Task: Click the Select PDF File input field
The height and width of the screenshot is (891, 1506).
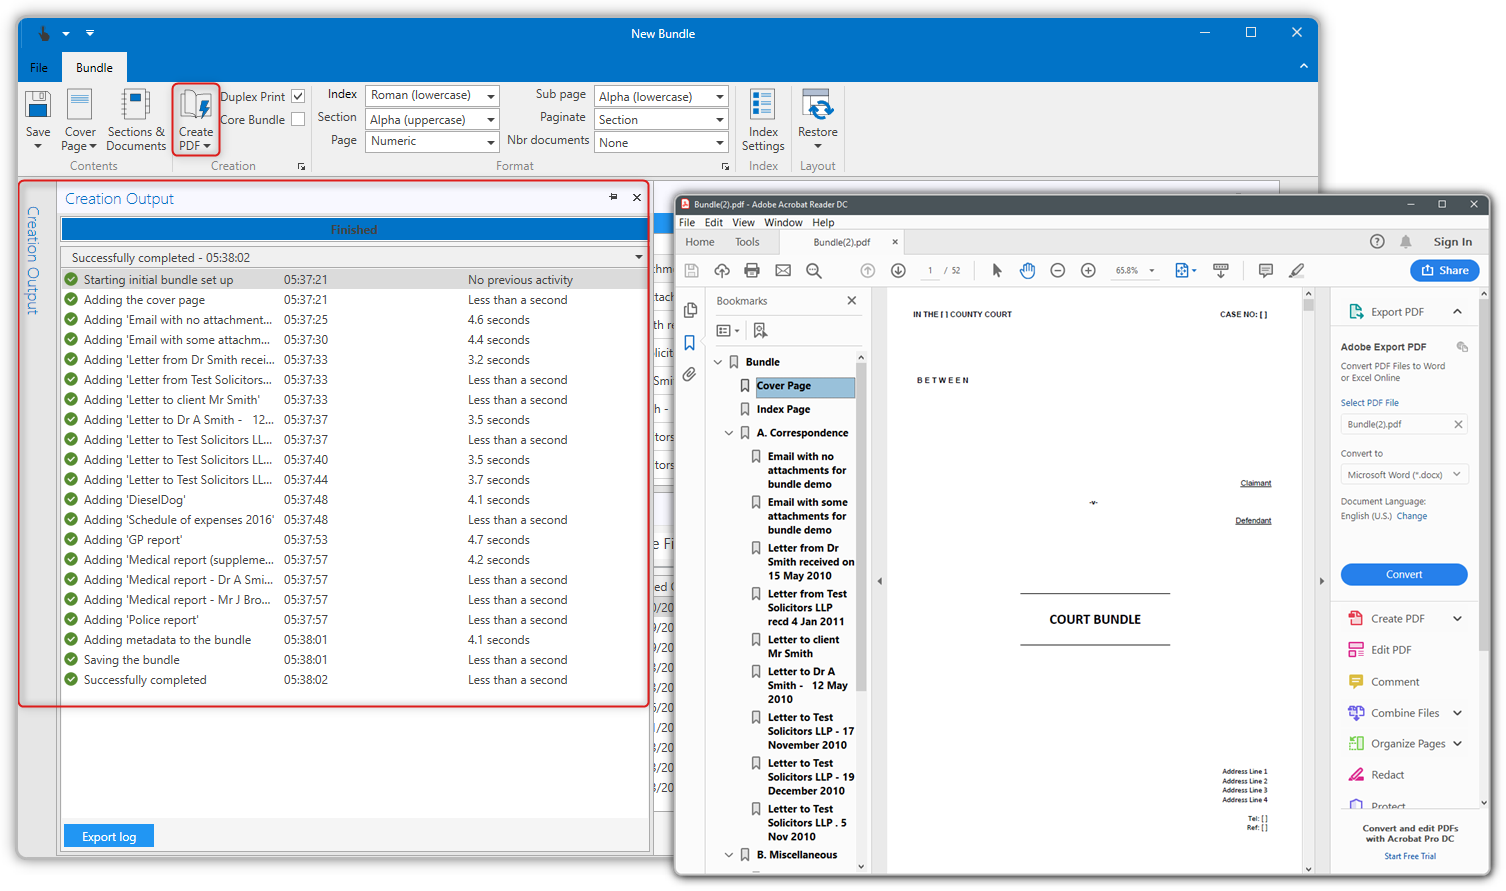Action: pyautogui.click(x=1396, y=424)
